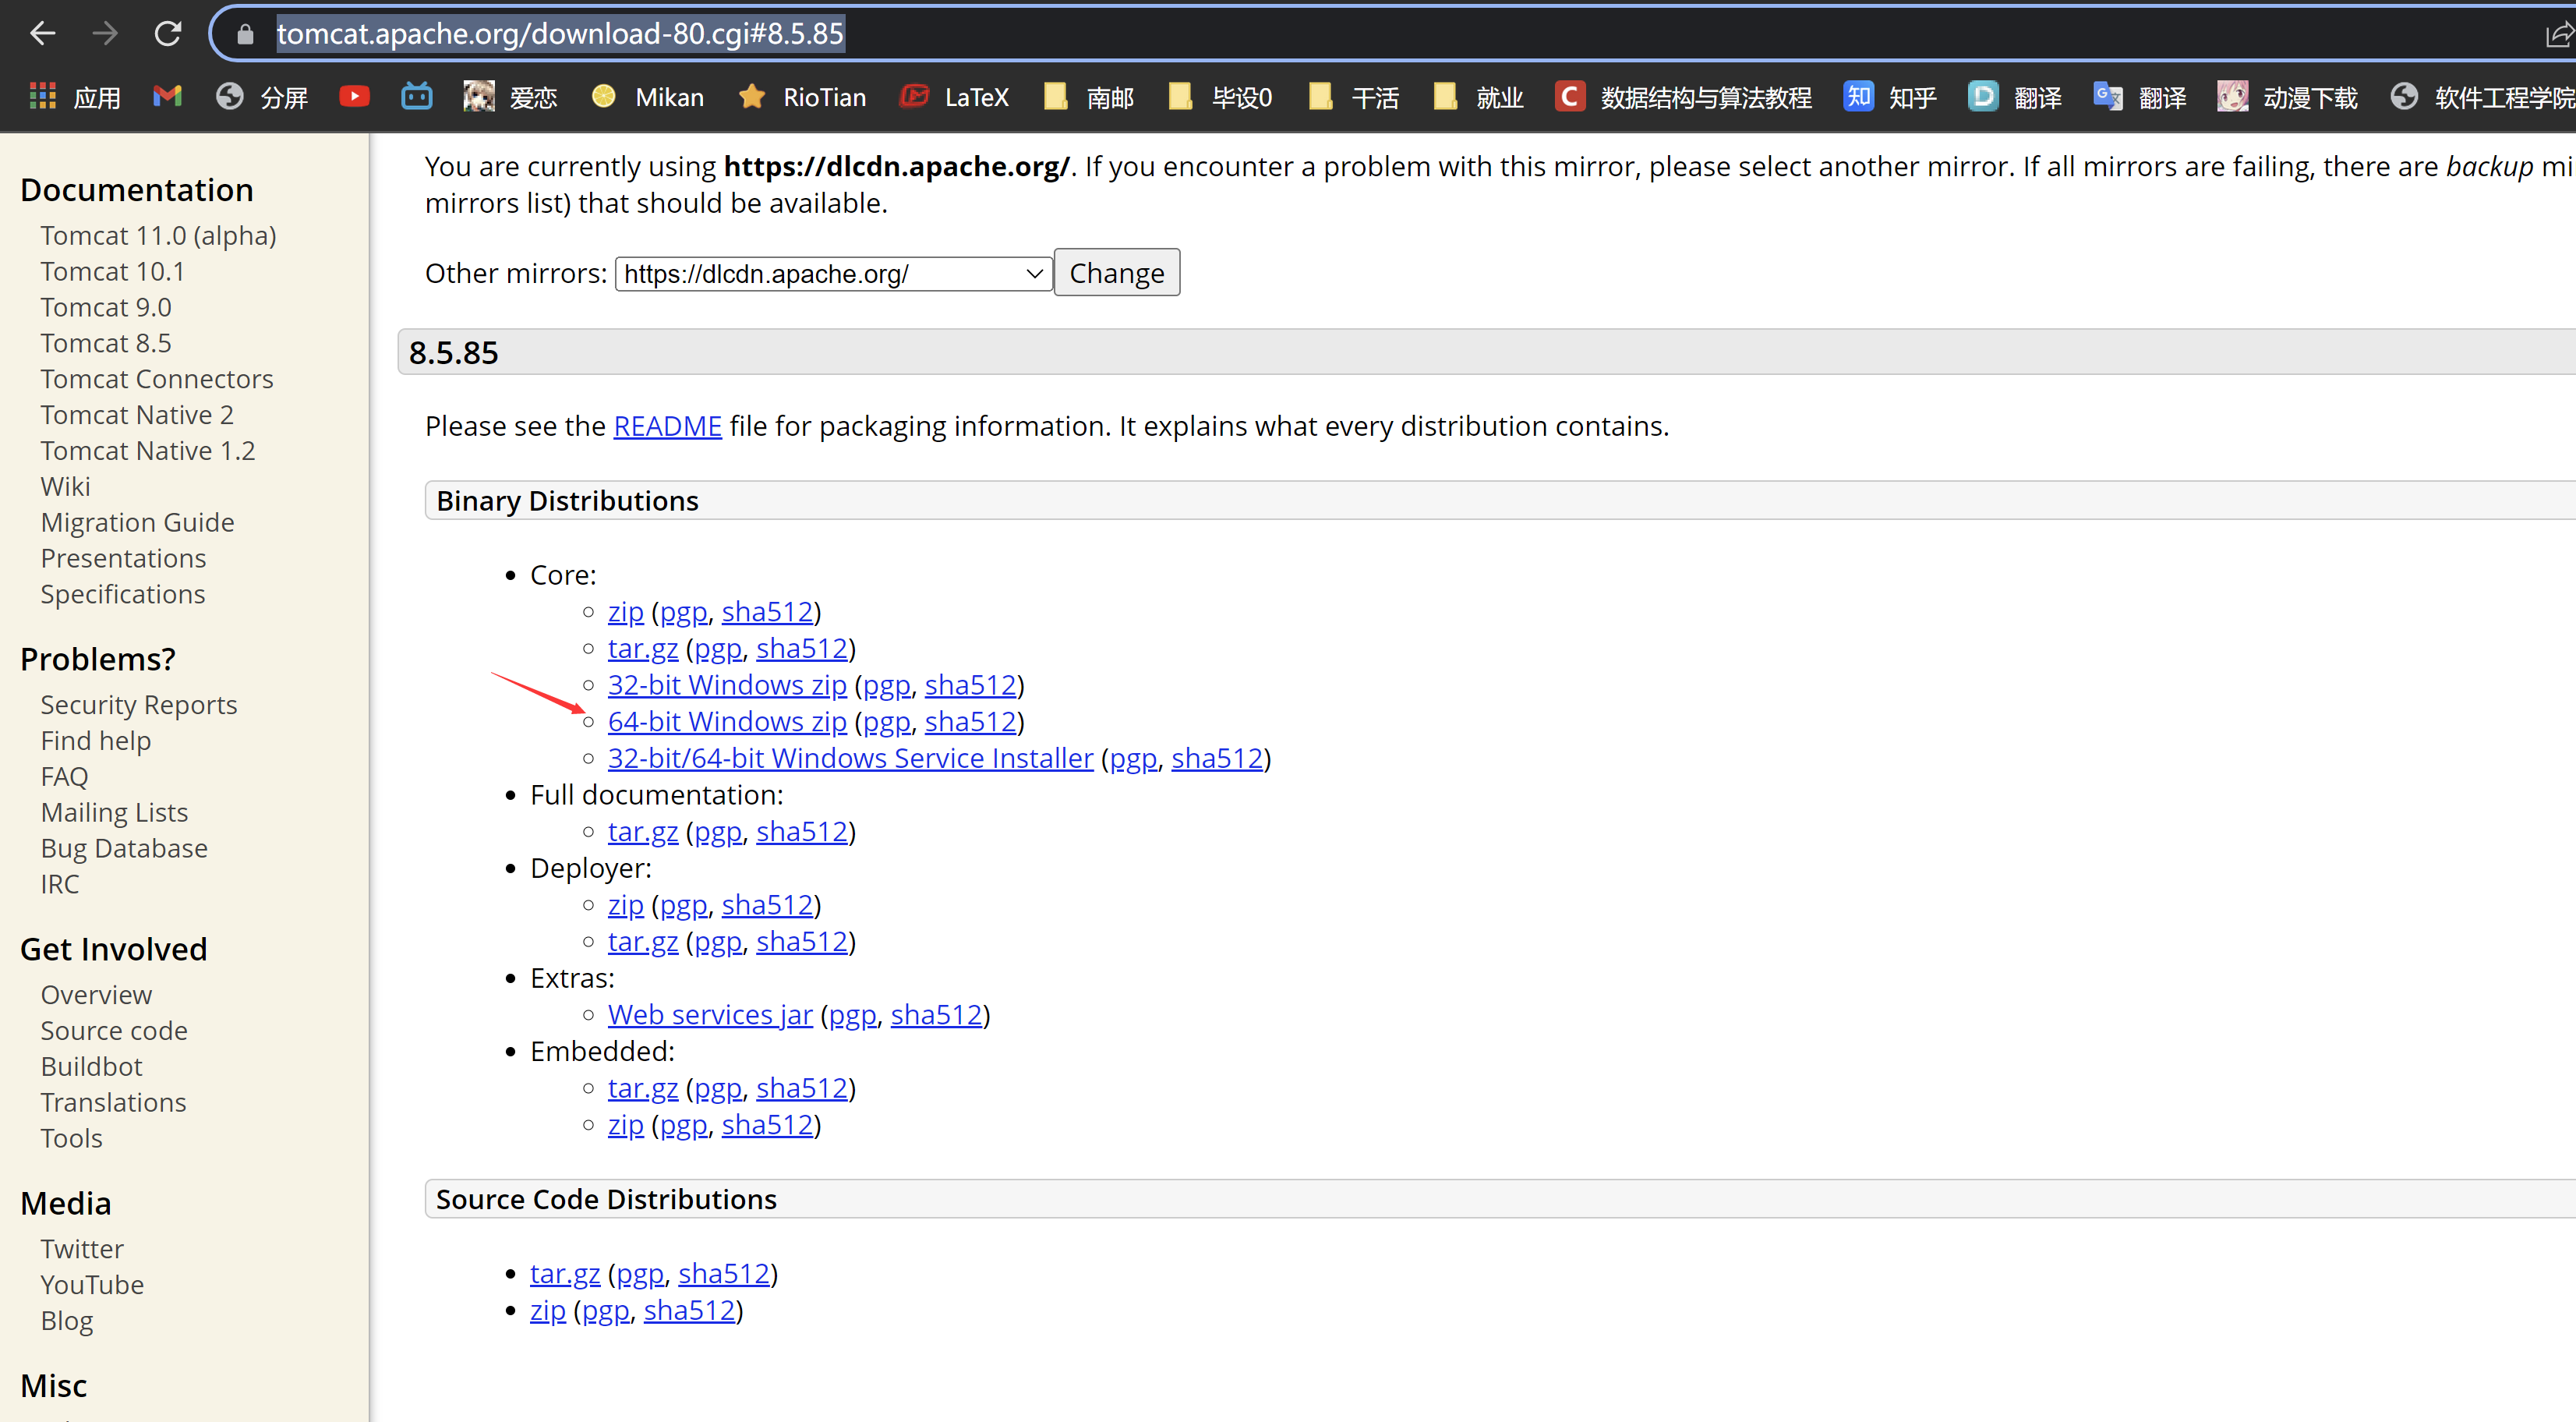
Task: Open Tomcat Native 2 documentation
Action: (x=136, y=414)
